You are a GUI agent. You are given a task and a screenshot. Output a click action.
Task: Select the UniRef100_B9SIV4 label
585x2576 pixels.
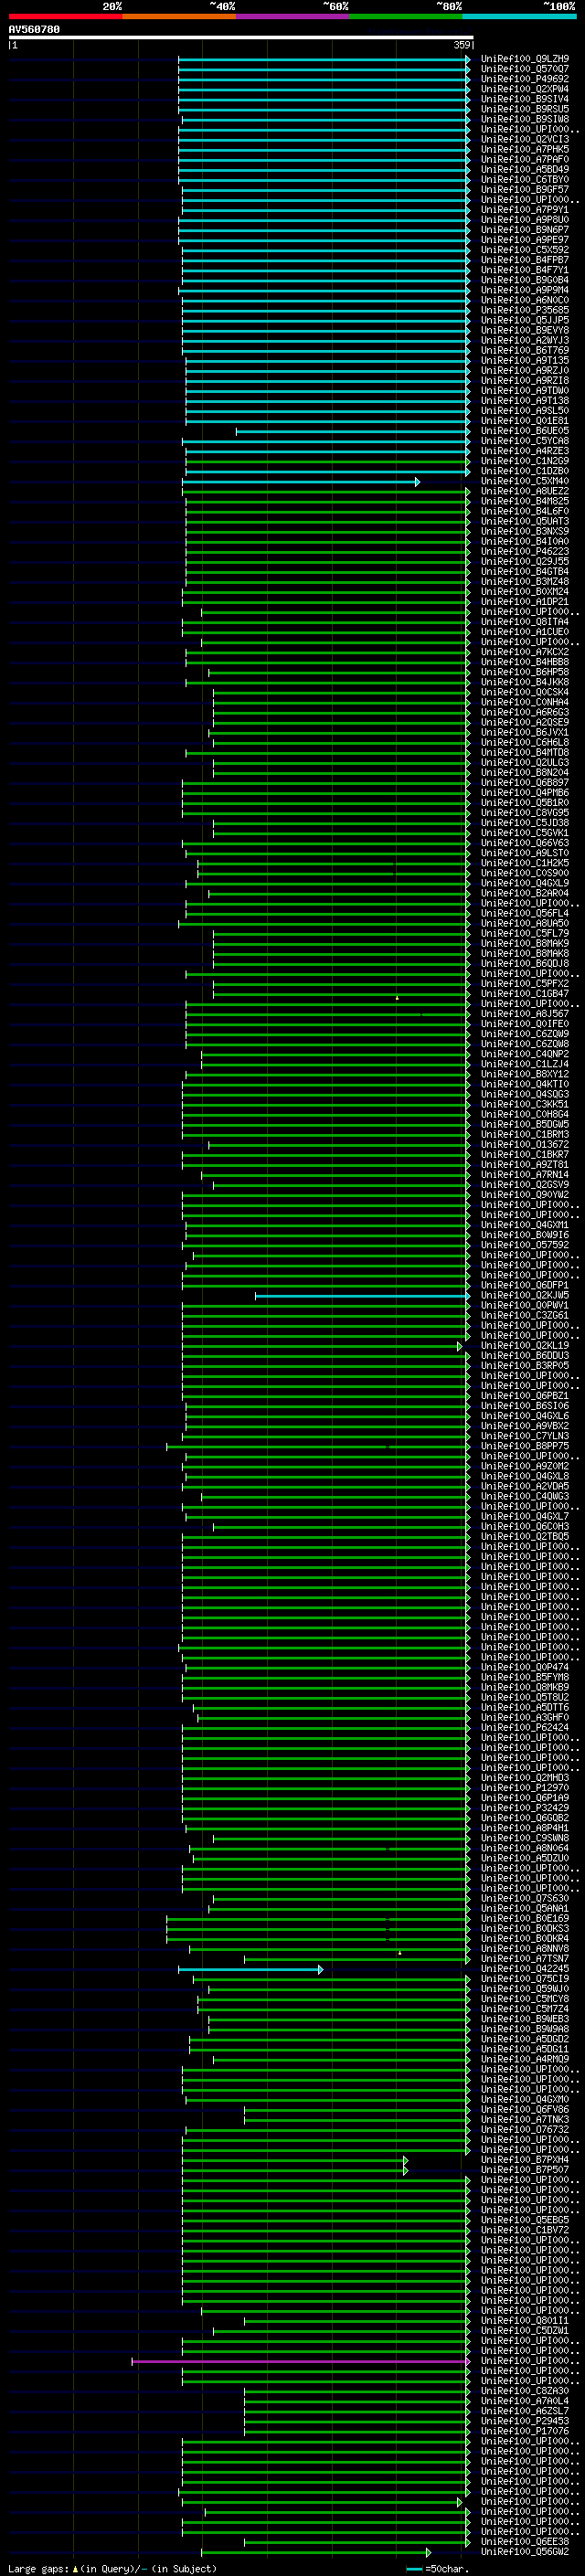click(x=524, y=99)
